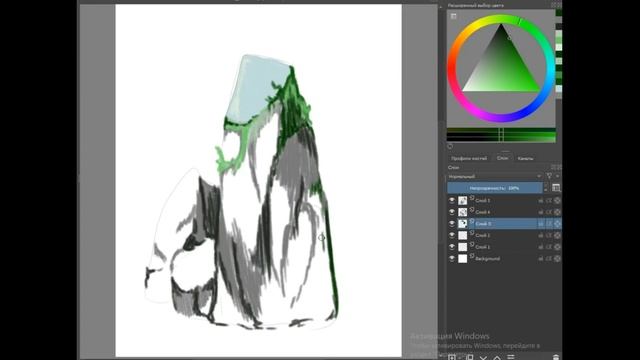Select the topmost layer in the list
Viewport: 640px width, 360px height.
(x=504, y=200)
